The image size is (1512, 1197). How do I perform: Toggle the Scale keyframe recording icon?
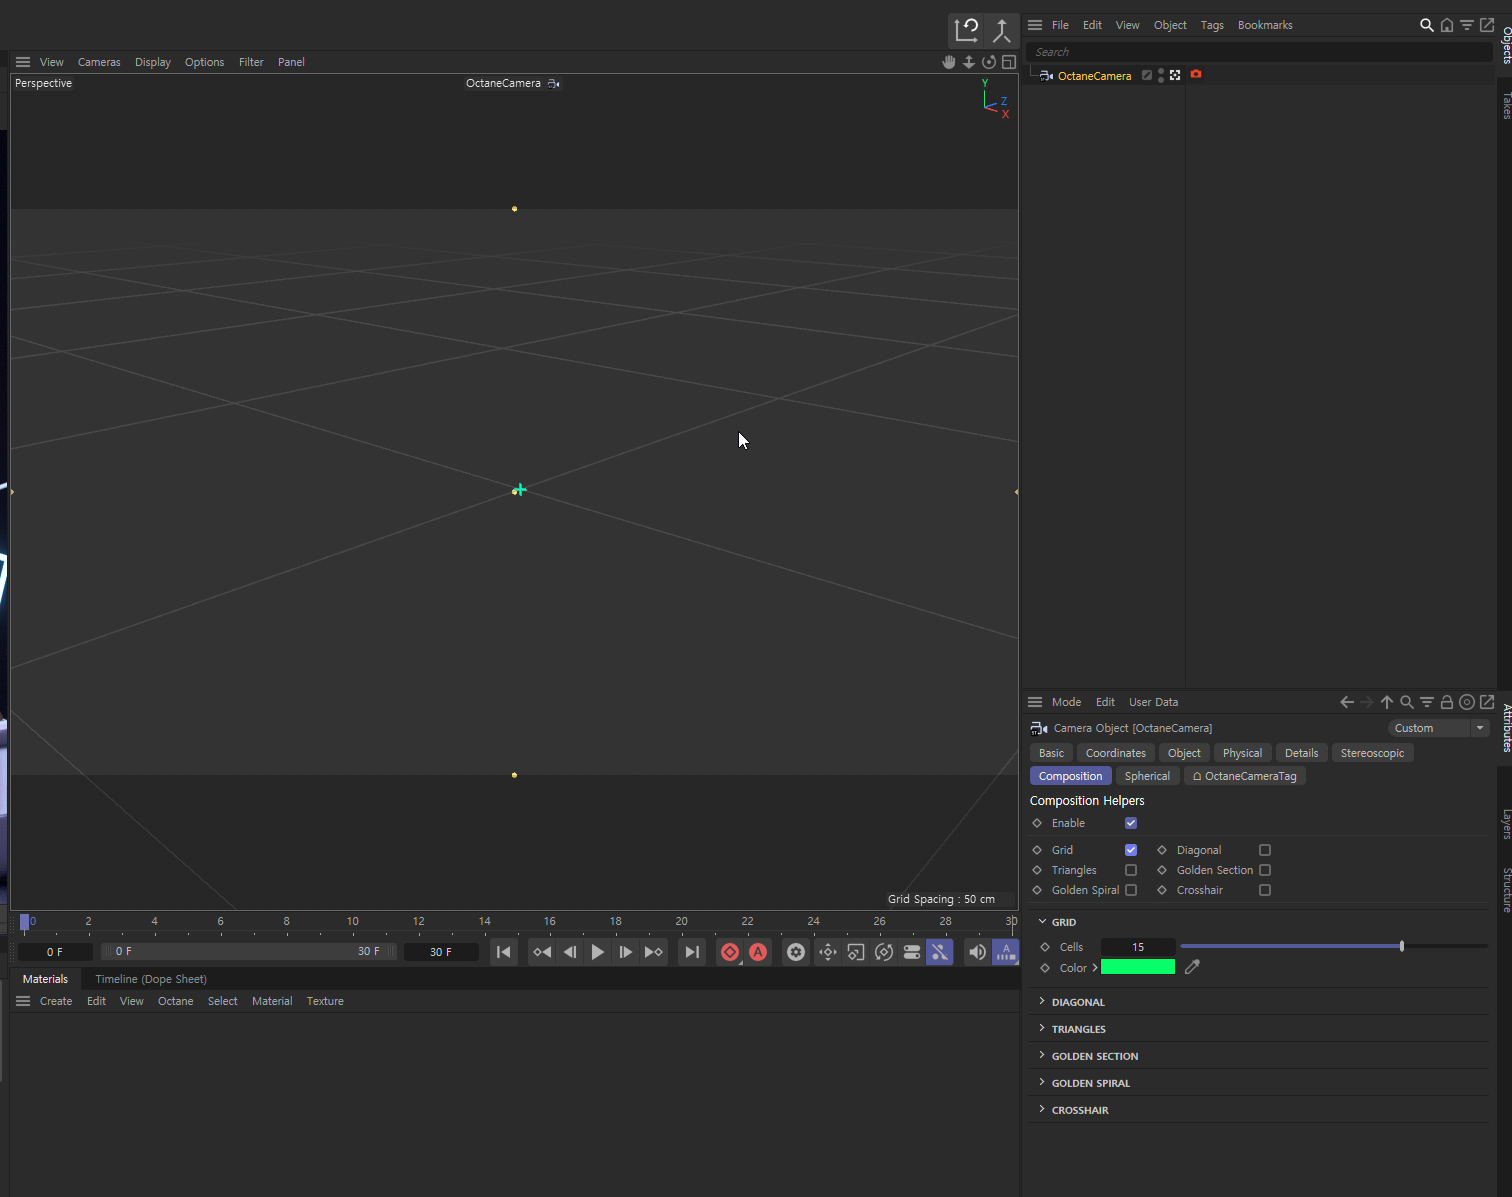click(856, 952)
